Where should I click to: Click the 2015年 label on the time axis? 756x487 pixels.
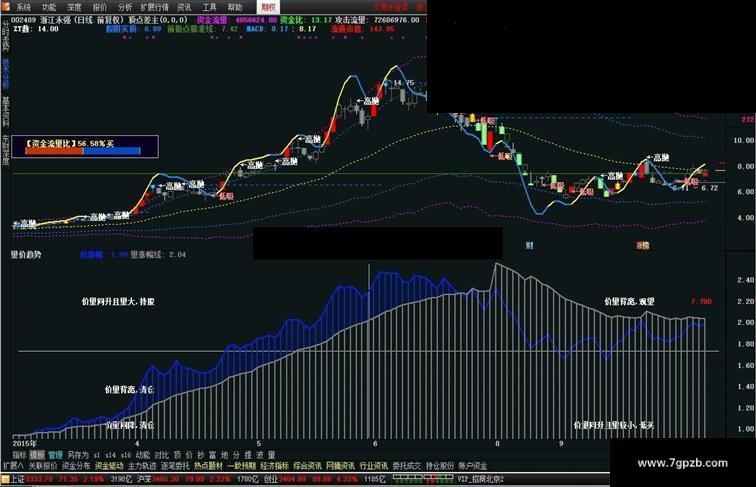tap(24, 443)
